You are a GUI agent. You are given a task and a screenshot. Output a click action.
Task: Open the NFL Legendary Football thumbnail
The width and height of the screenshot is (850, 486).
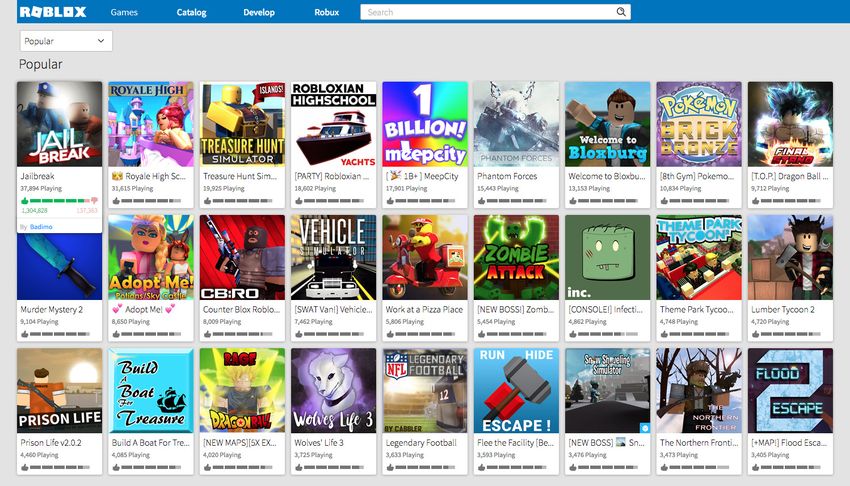tap(425, 391)
